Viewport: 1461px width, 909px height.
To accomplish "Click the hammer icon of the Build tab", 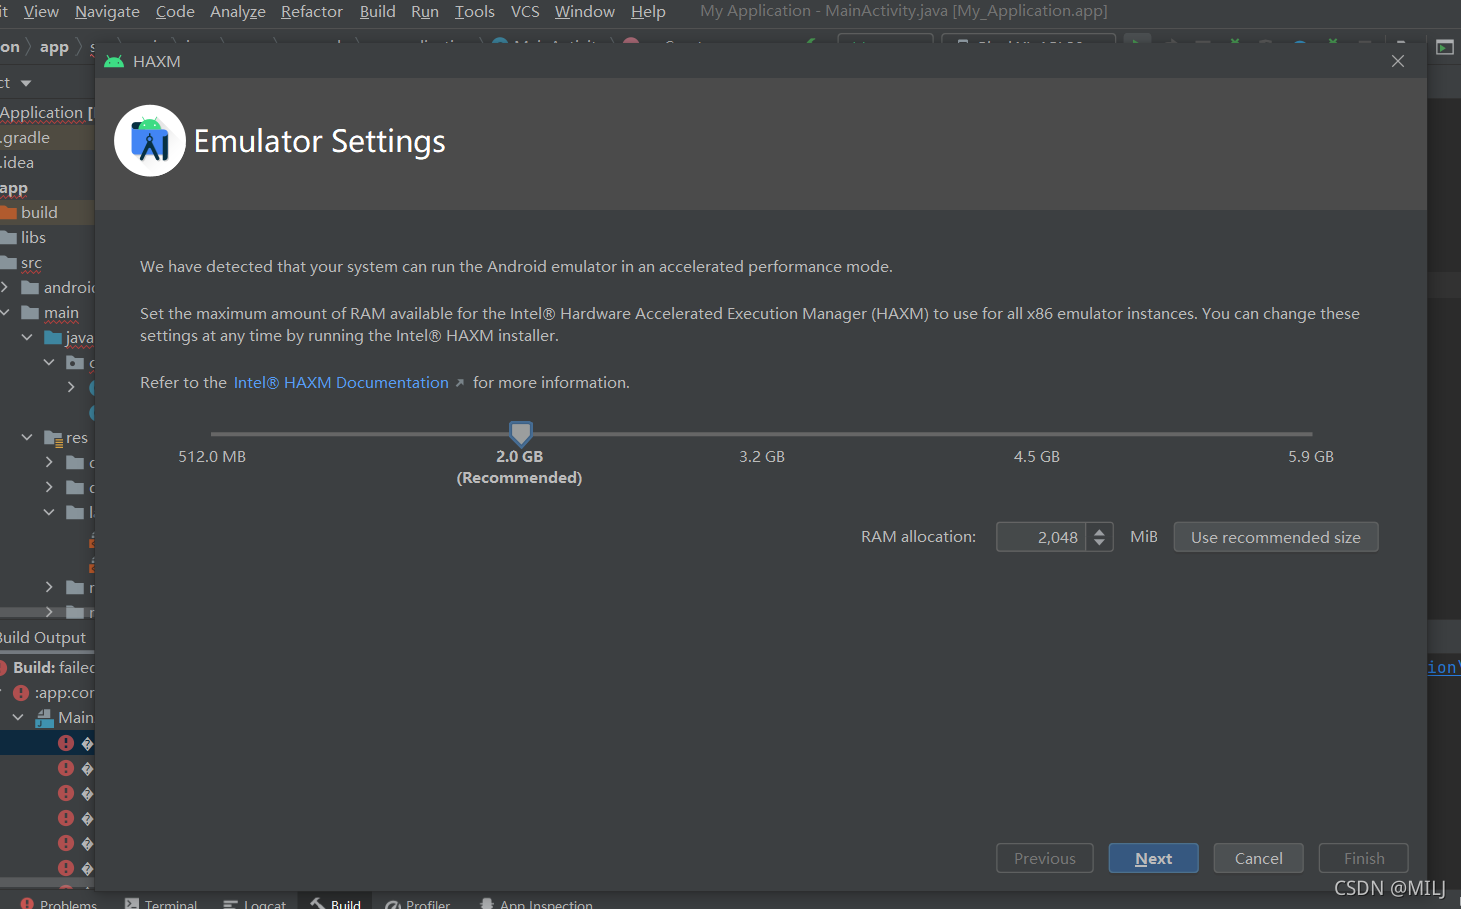I will pos(317,903).
